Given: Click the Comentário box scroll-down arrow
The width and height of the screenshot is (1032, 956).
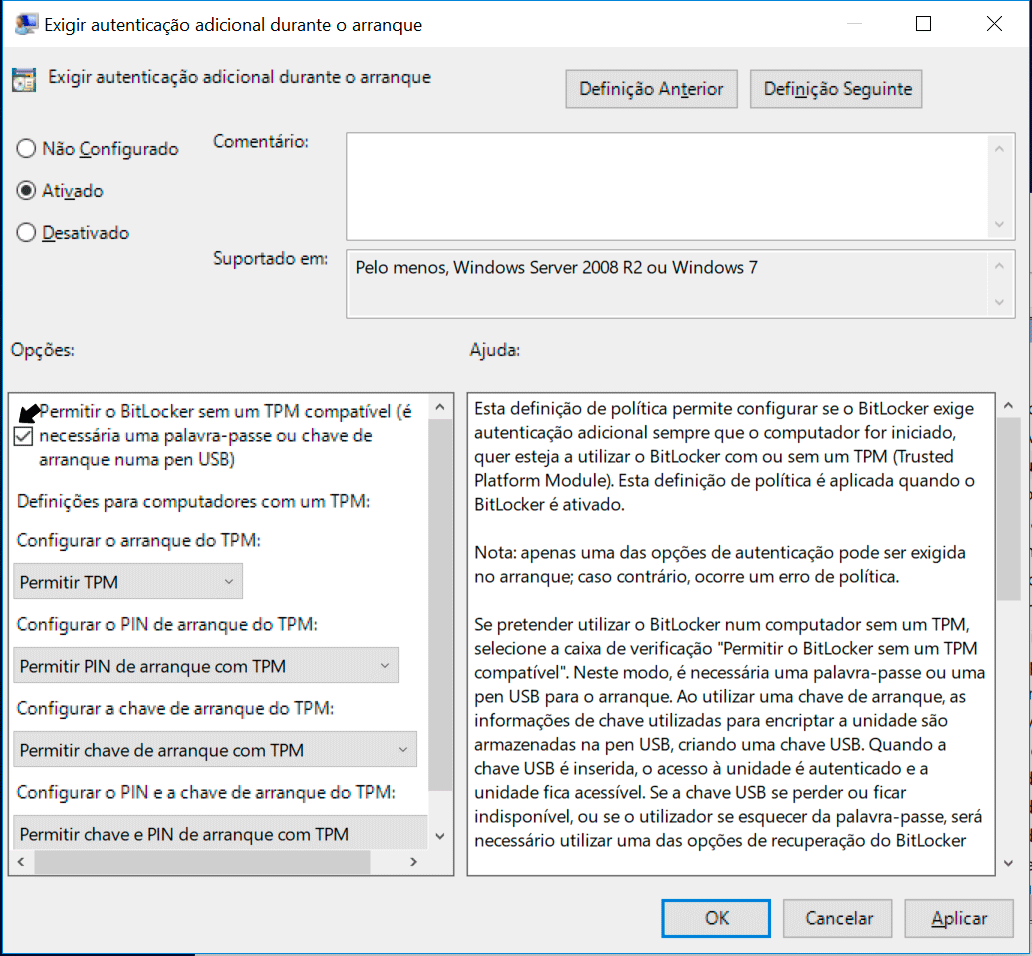Looking at the screenshot, I should [x=999, y=224].
